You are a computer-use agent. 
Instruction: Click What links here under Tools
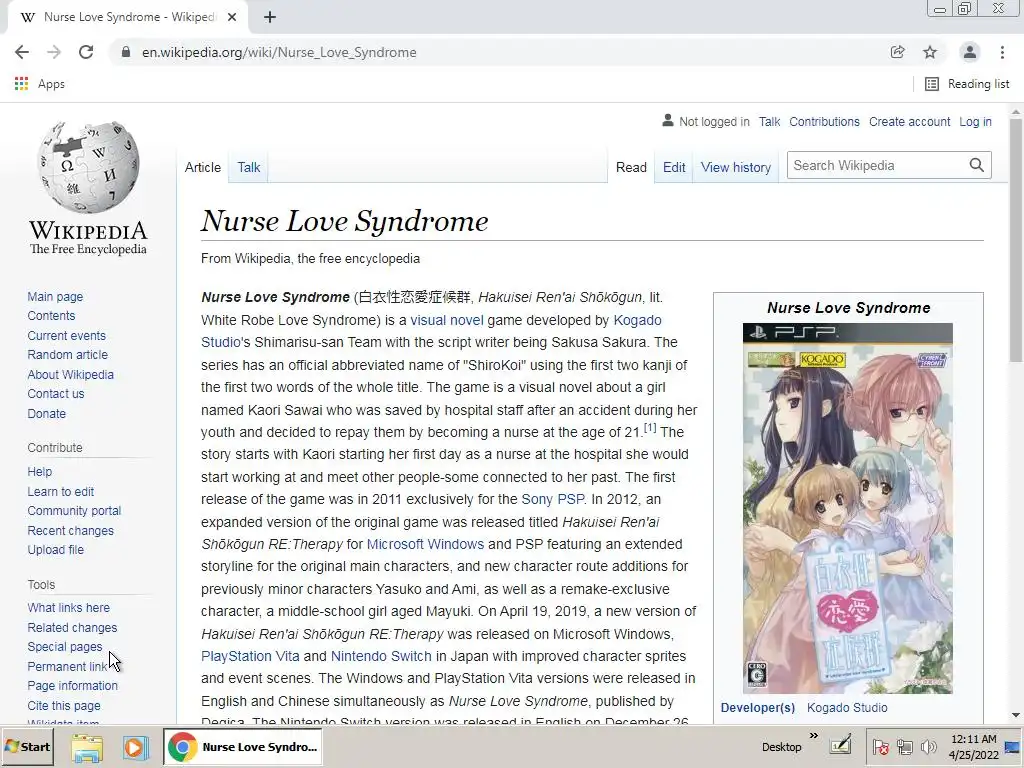(x=69, y=607)
